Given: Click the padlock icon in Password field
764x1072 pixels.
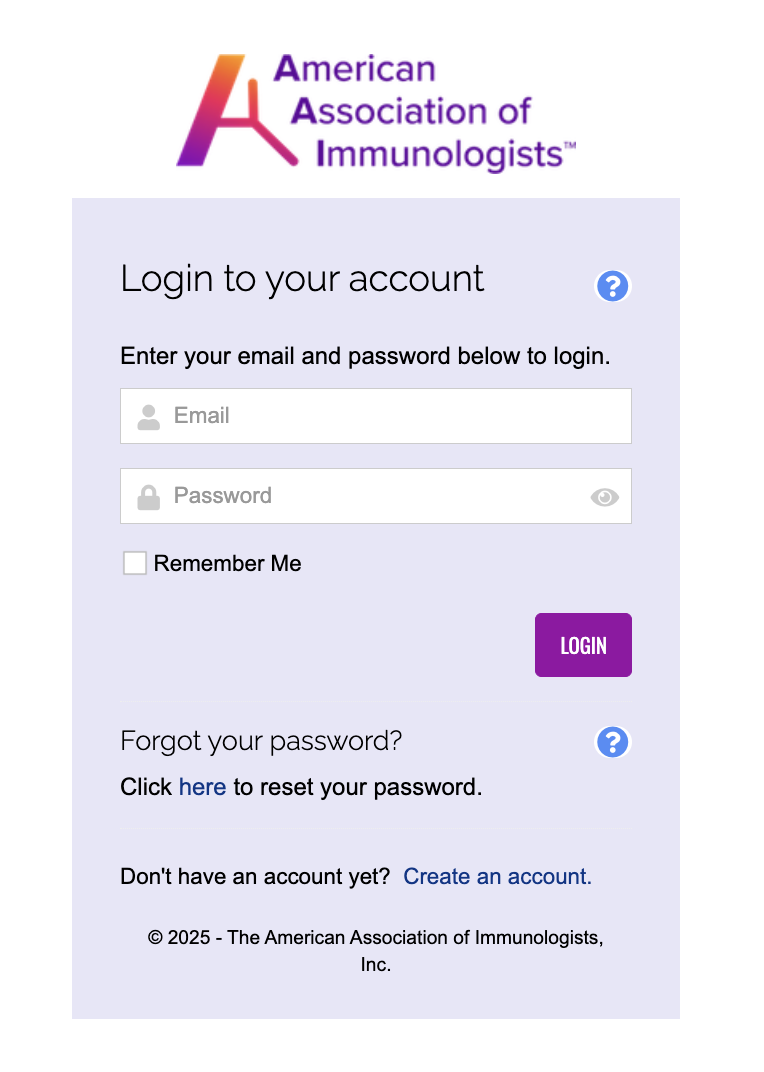Looking at the screenshot, I should (x=149, y=497).
